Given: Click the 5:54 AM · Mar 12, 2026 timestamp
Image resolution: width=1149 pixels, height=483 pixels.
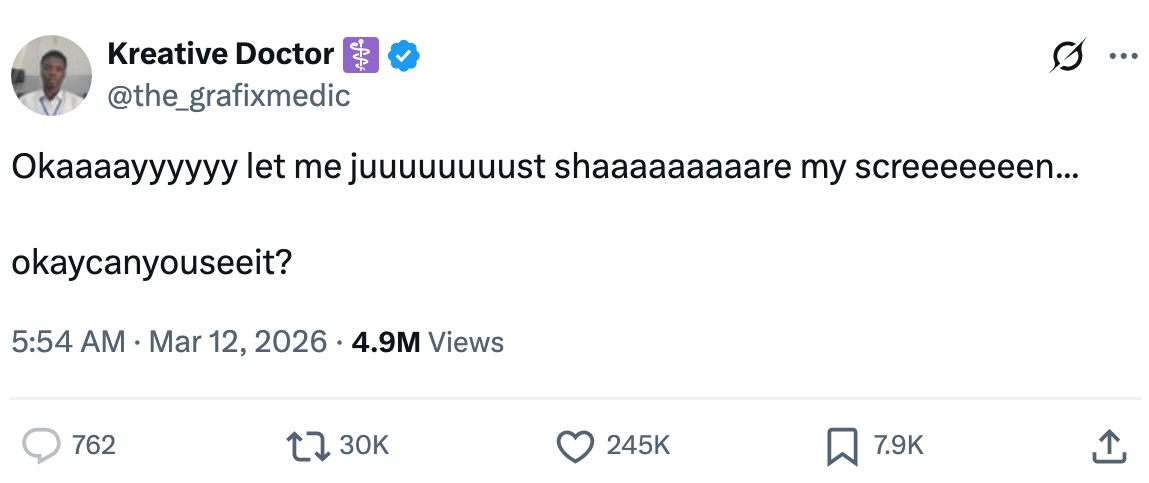Looking at the screenshot, I should [169, 342].
